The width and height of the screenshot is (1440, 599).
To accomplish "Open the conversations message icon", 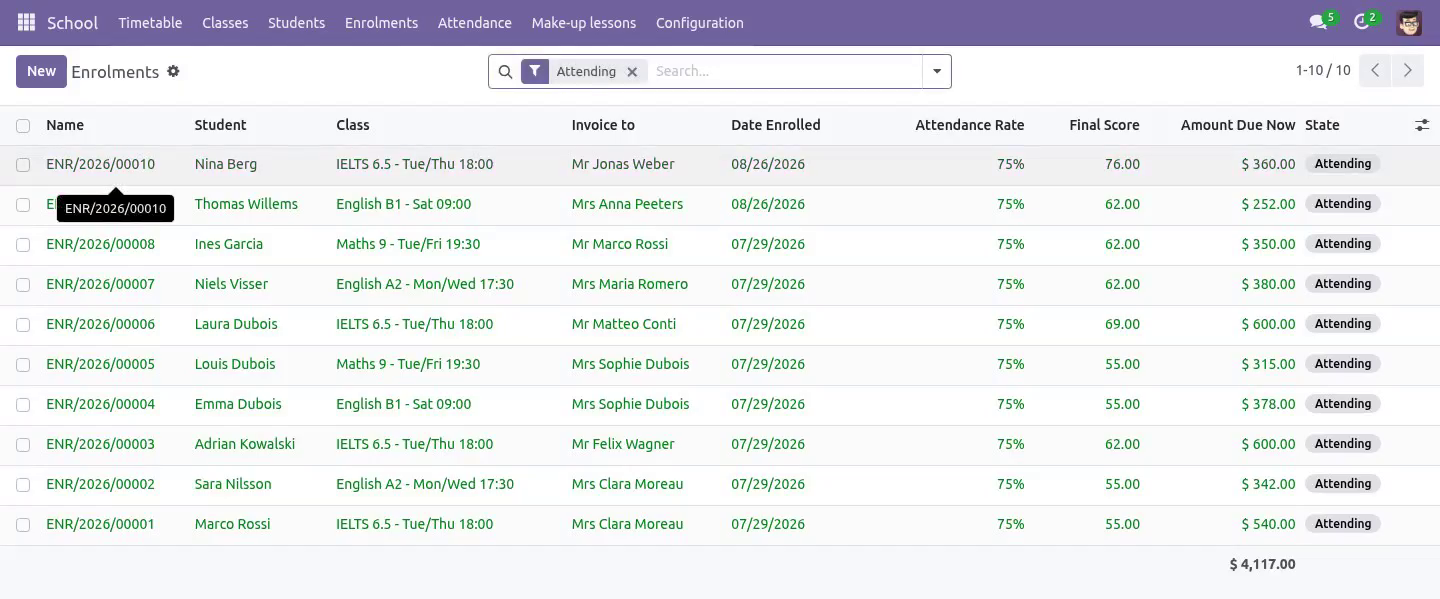I will coord(1318,22).
